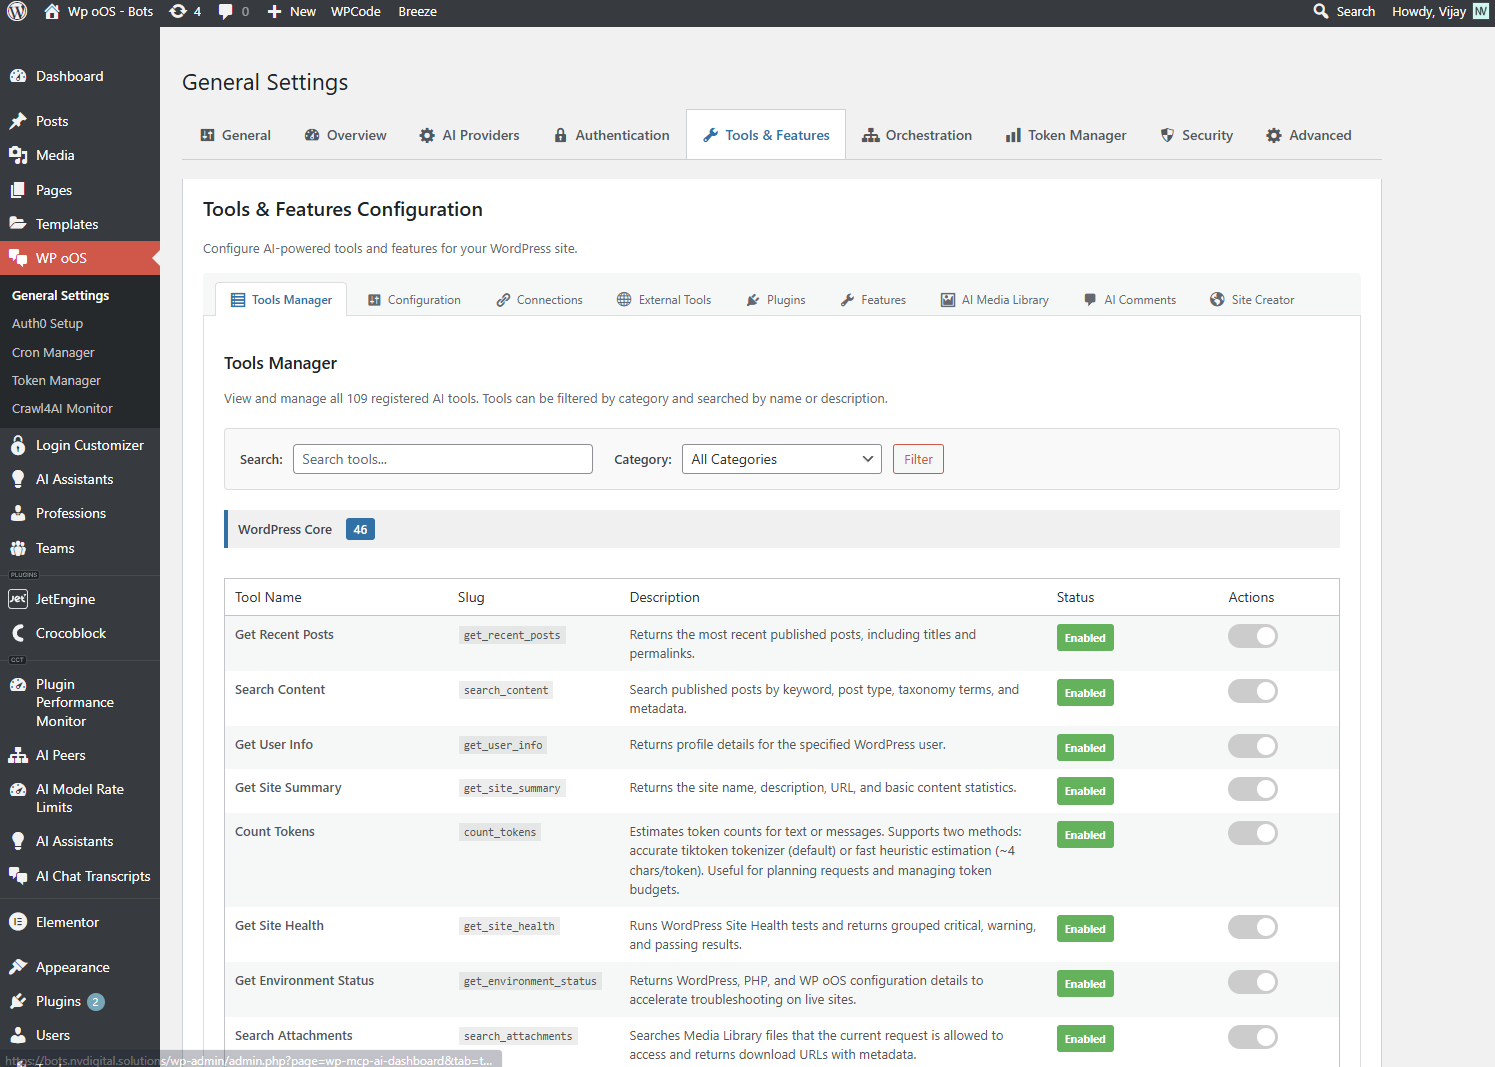1495x1067 pixels.
Task: Open Cron Manager from the sidebar
Action: (x=52, y=352)
